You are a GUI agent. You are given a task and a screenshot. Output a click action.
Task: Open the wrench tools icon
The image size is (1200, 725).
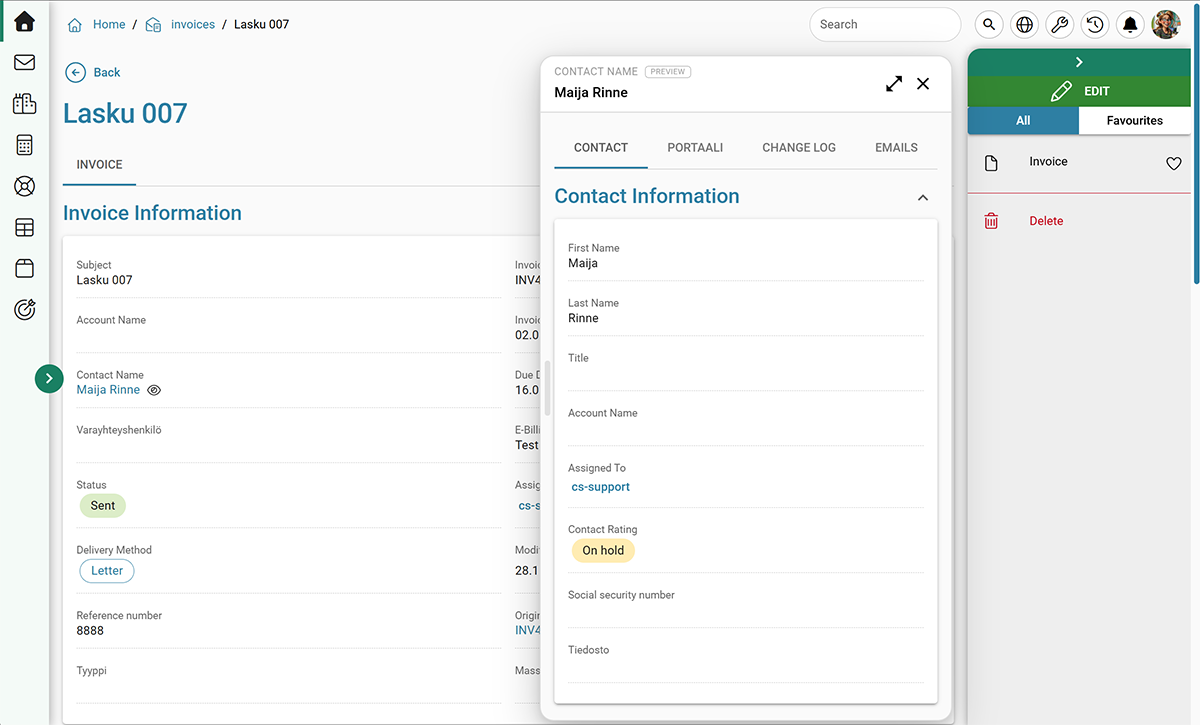pyautogui.click(x=1060, y=24)
